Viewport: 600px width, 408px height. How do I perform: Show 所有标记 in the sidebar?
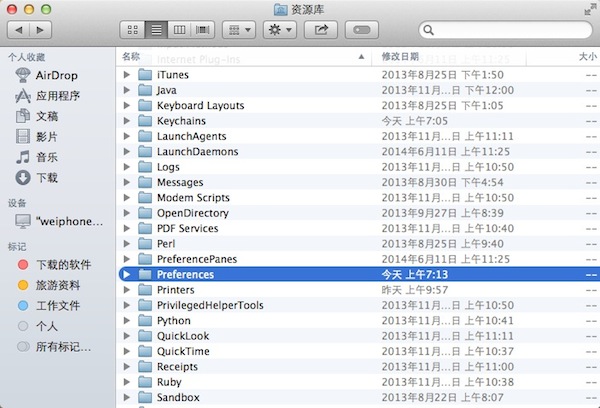coord(54,347)
